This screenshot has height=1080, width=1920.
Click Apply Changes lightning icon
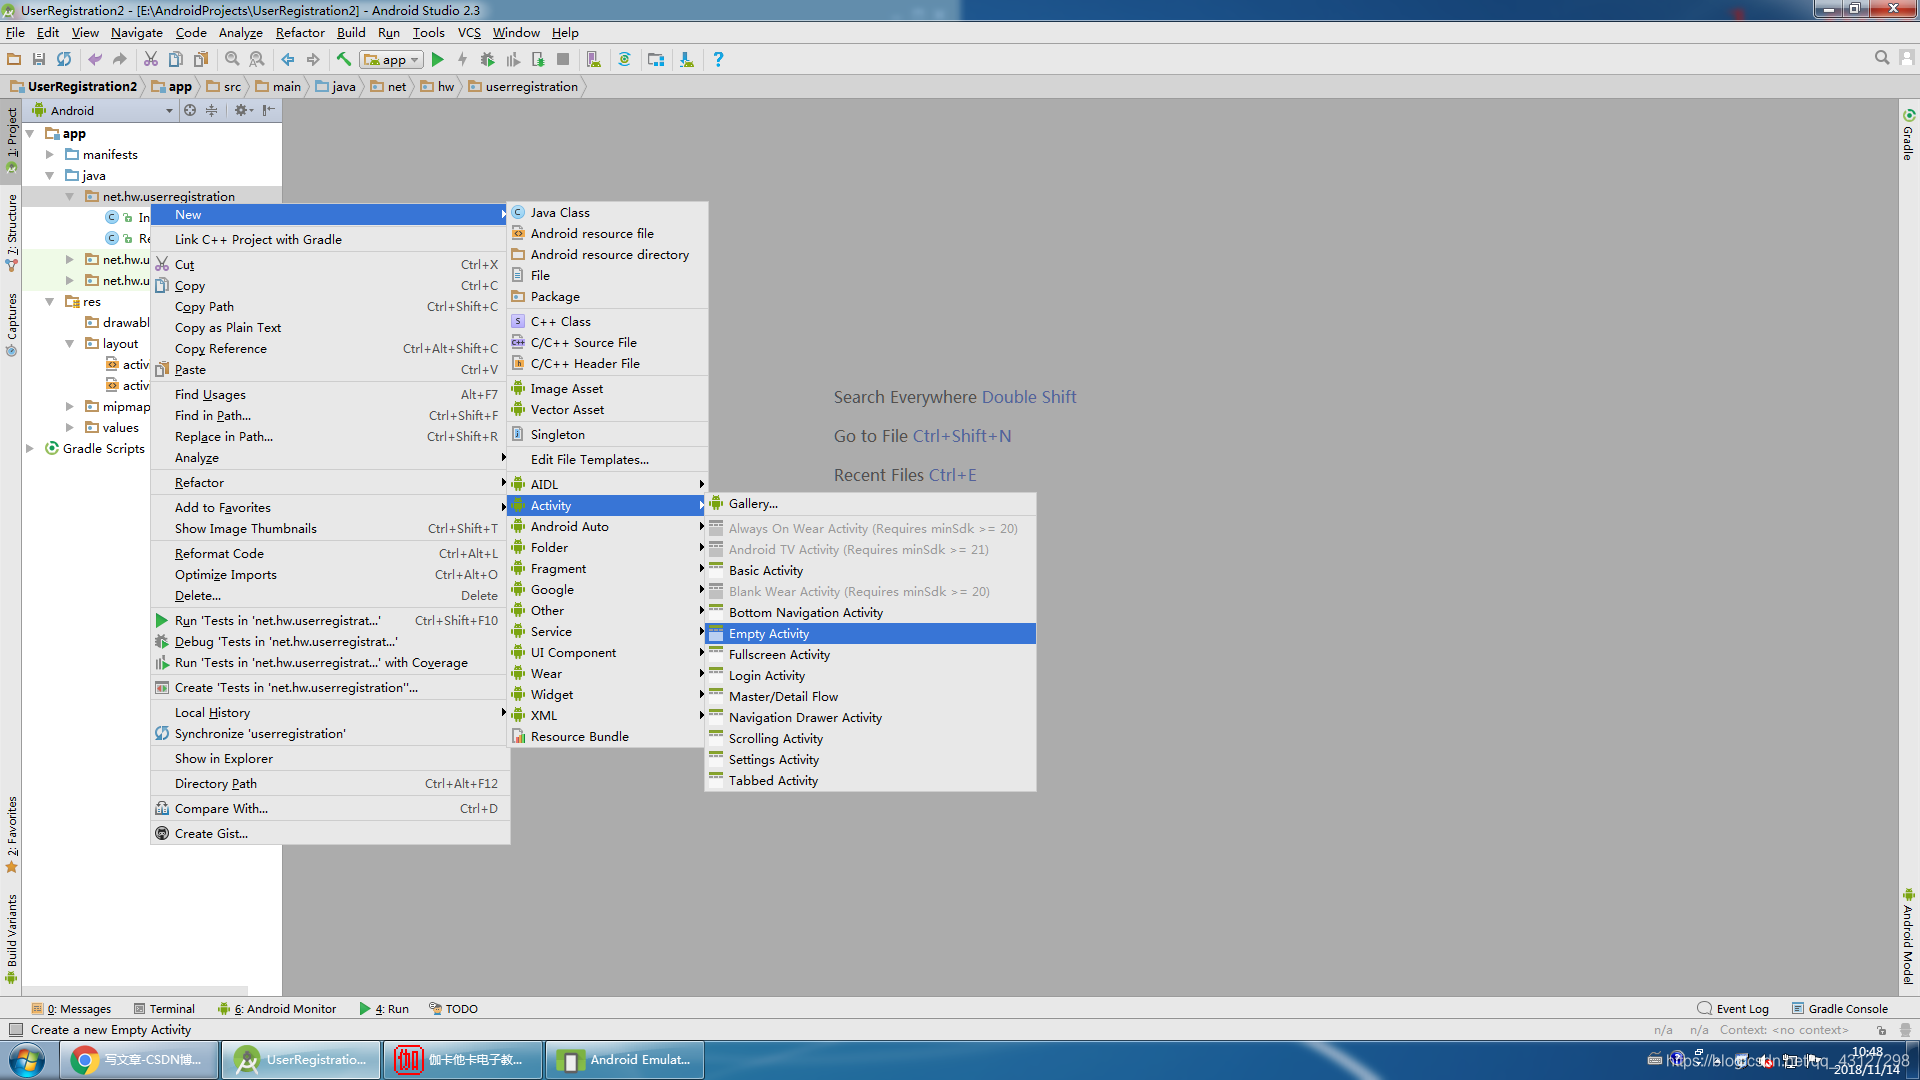pos(462,59)
